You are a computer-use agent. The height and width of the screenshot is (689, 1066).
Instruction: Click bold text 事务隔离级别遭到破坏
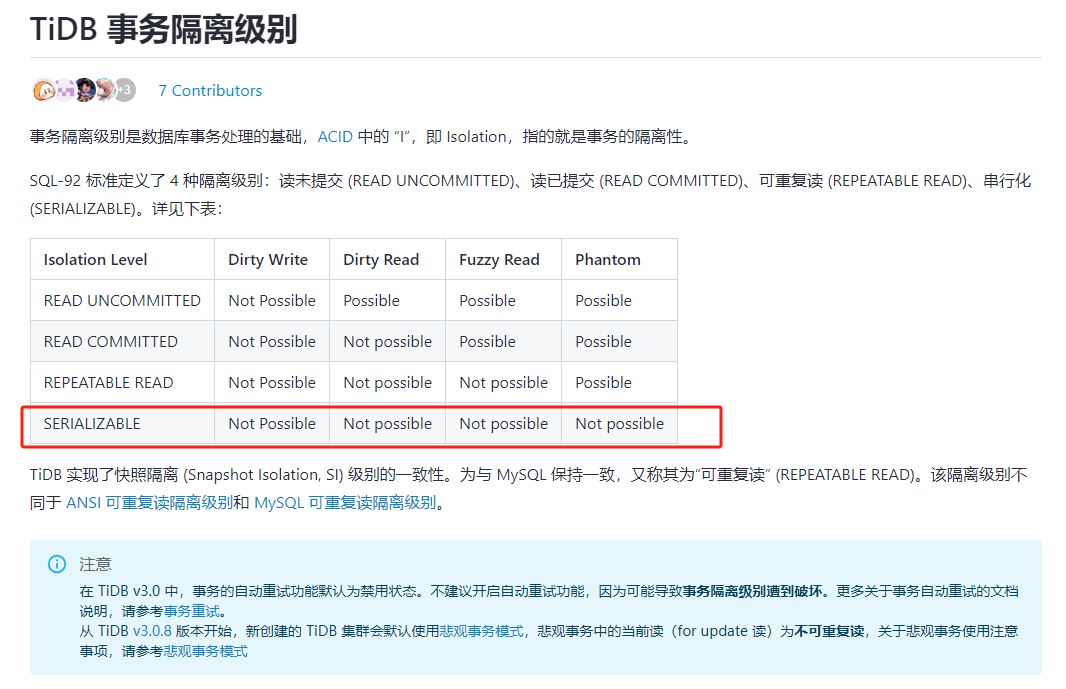point(753,591)
